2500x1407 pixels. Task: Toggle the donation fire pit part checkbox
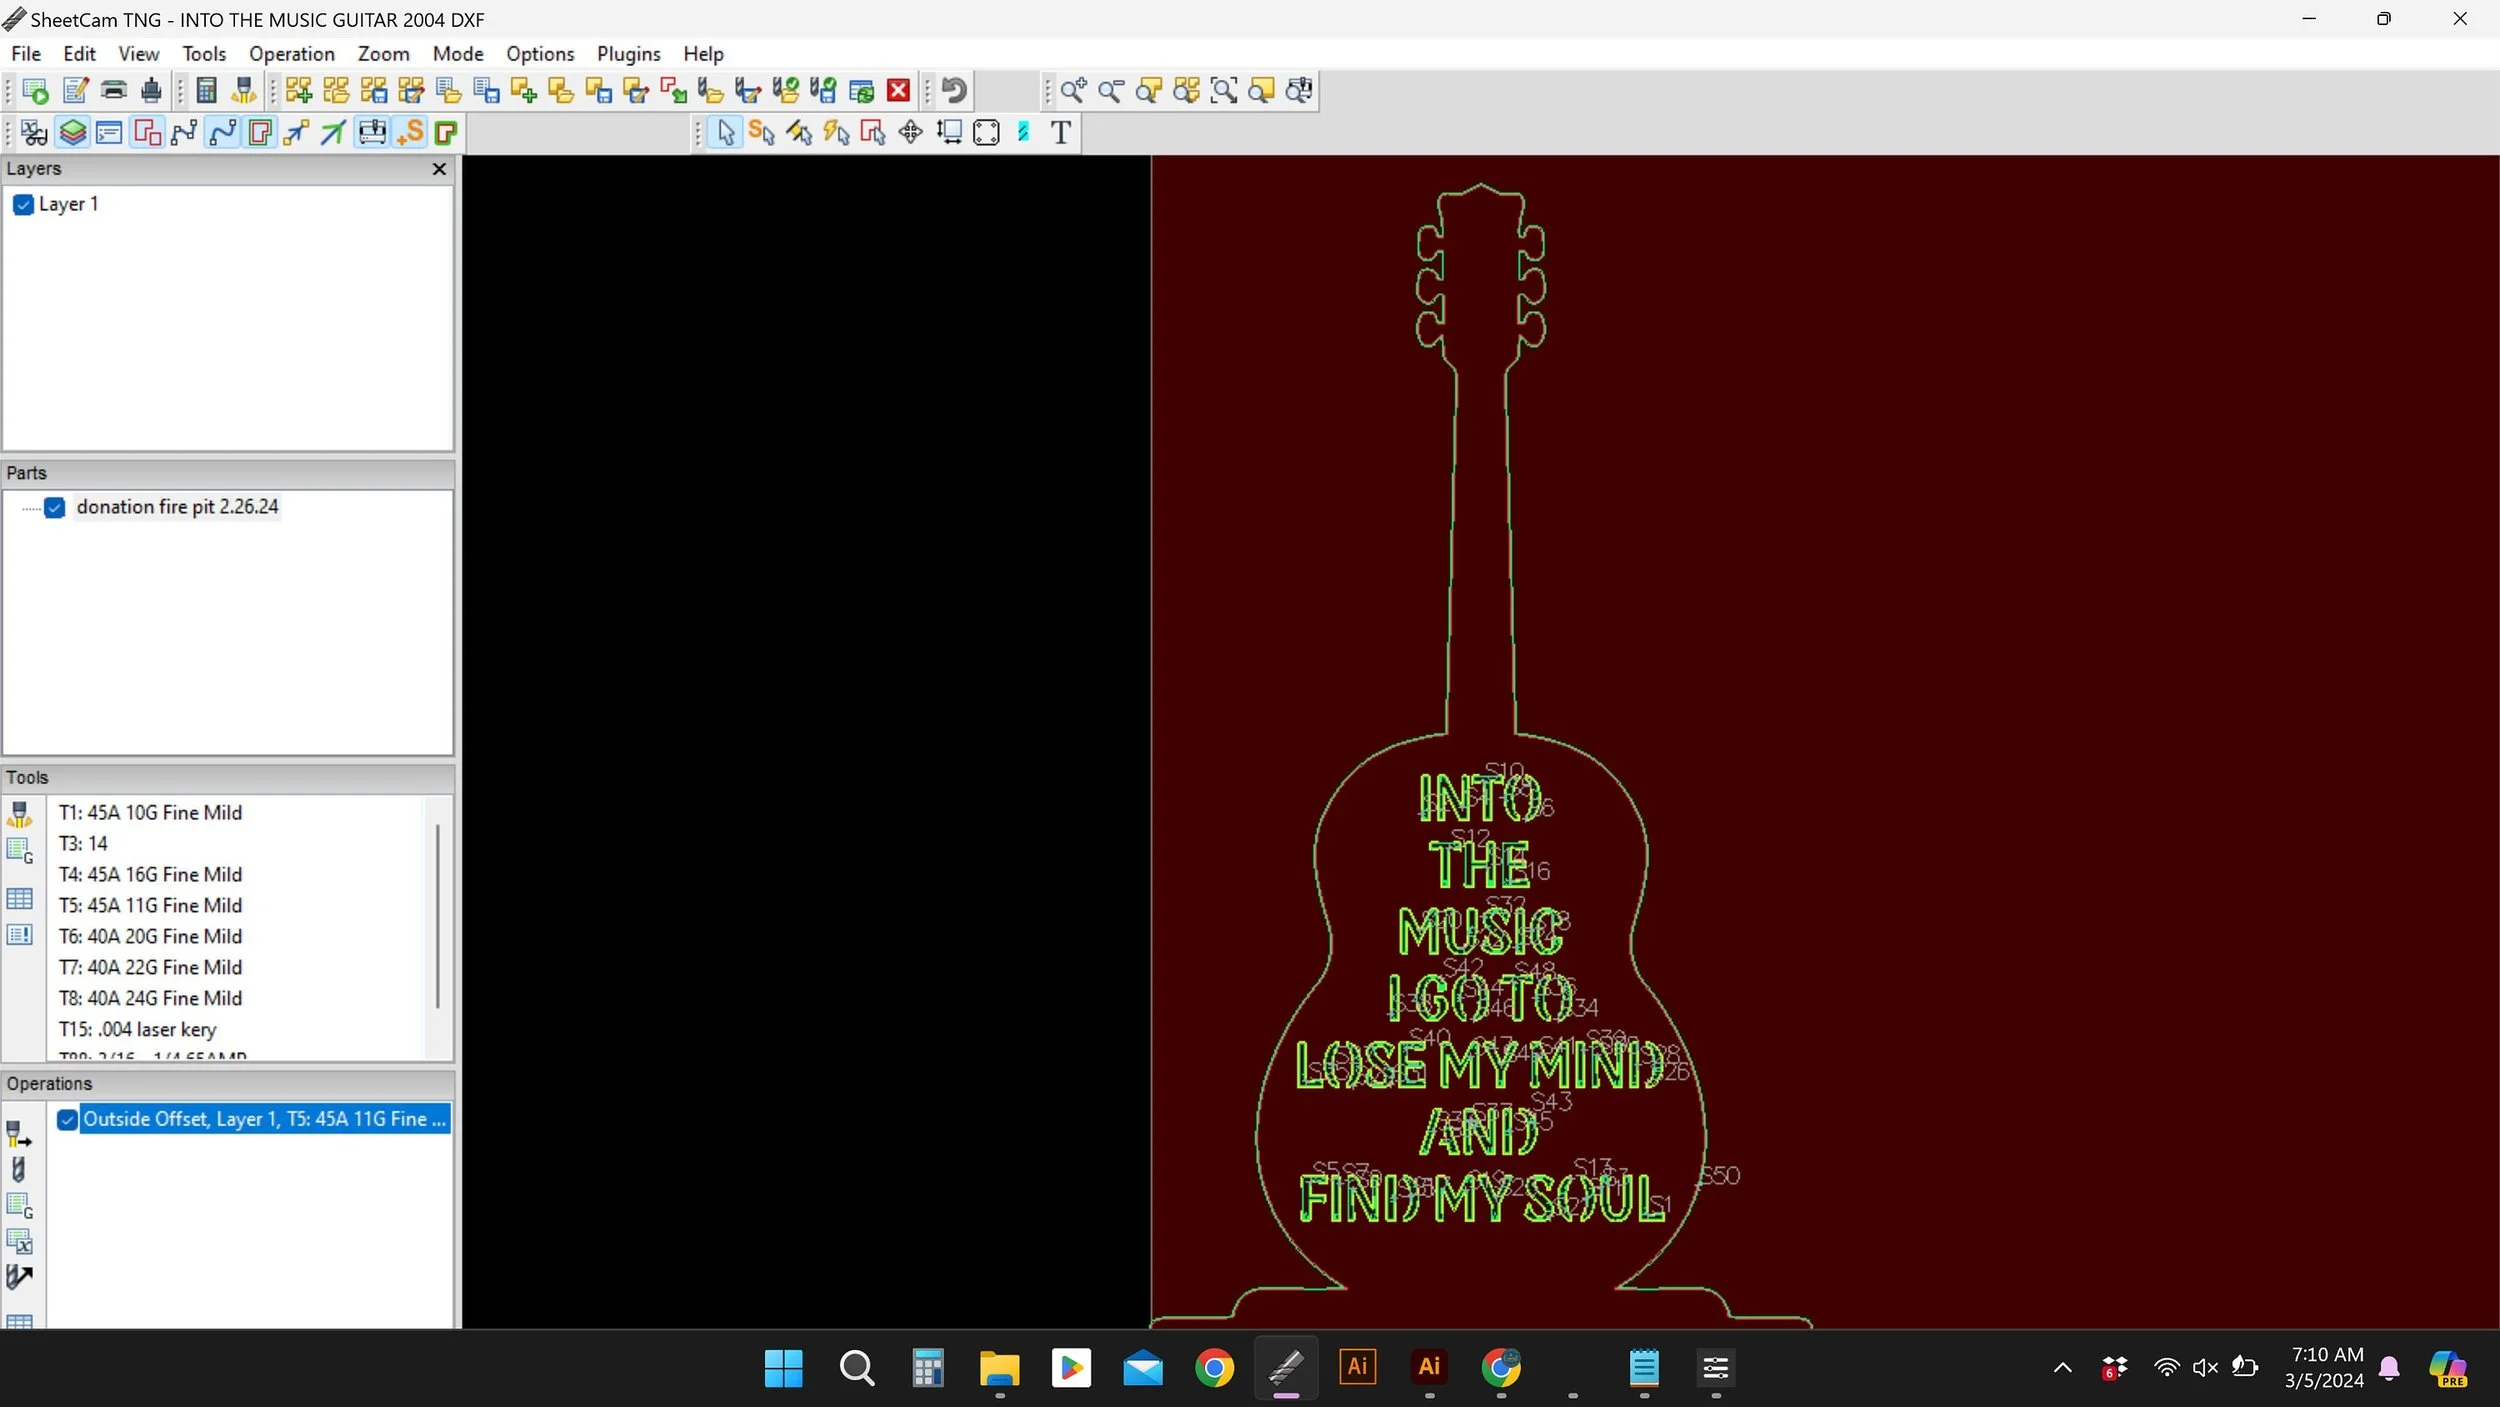pos(55,508)
